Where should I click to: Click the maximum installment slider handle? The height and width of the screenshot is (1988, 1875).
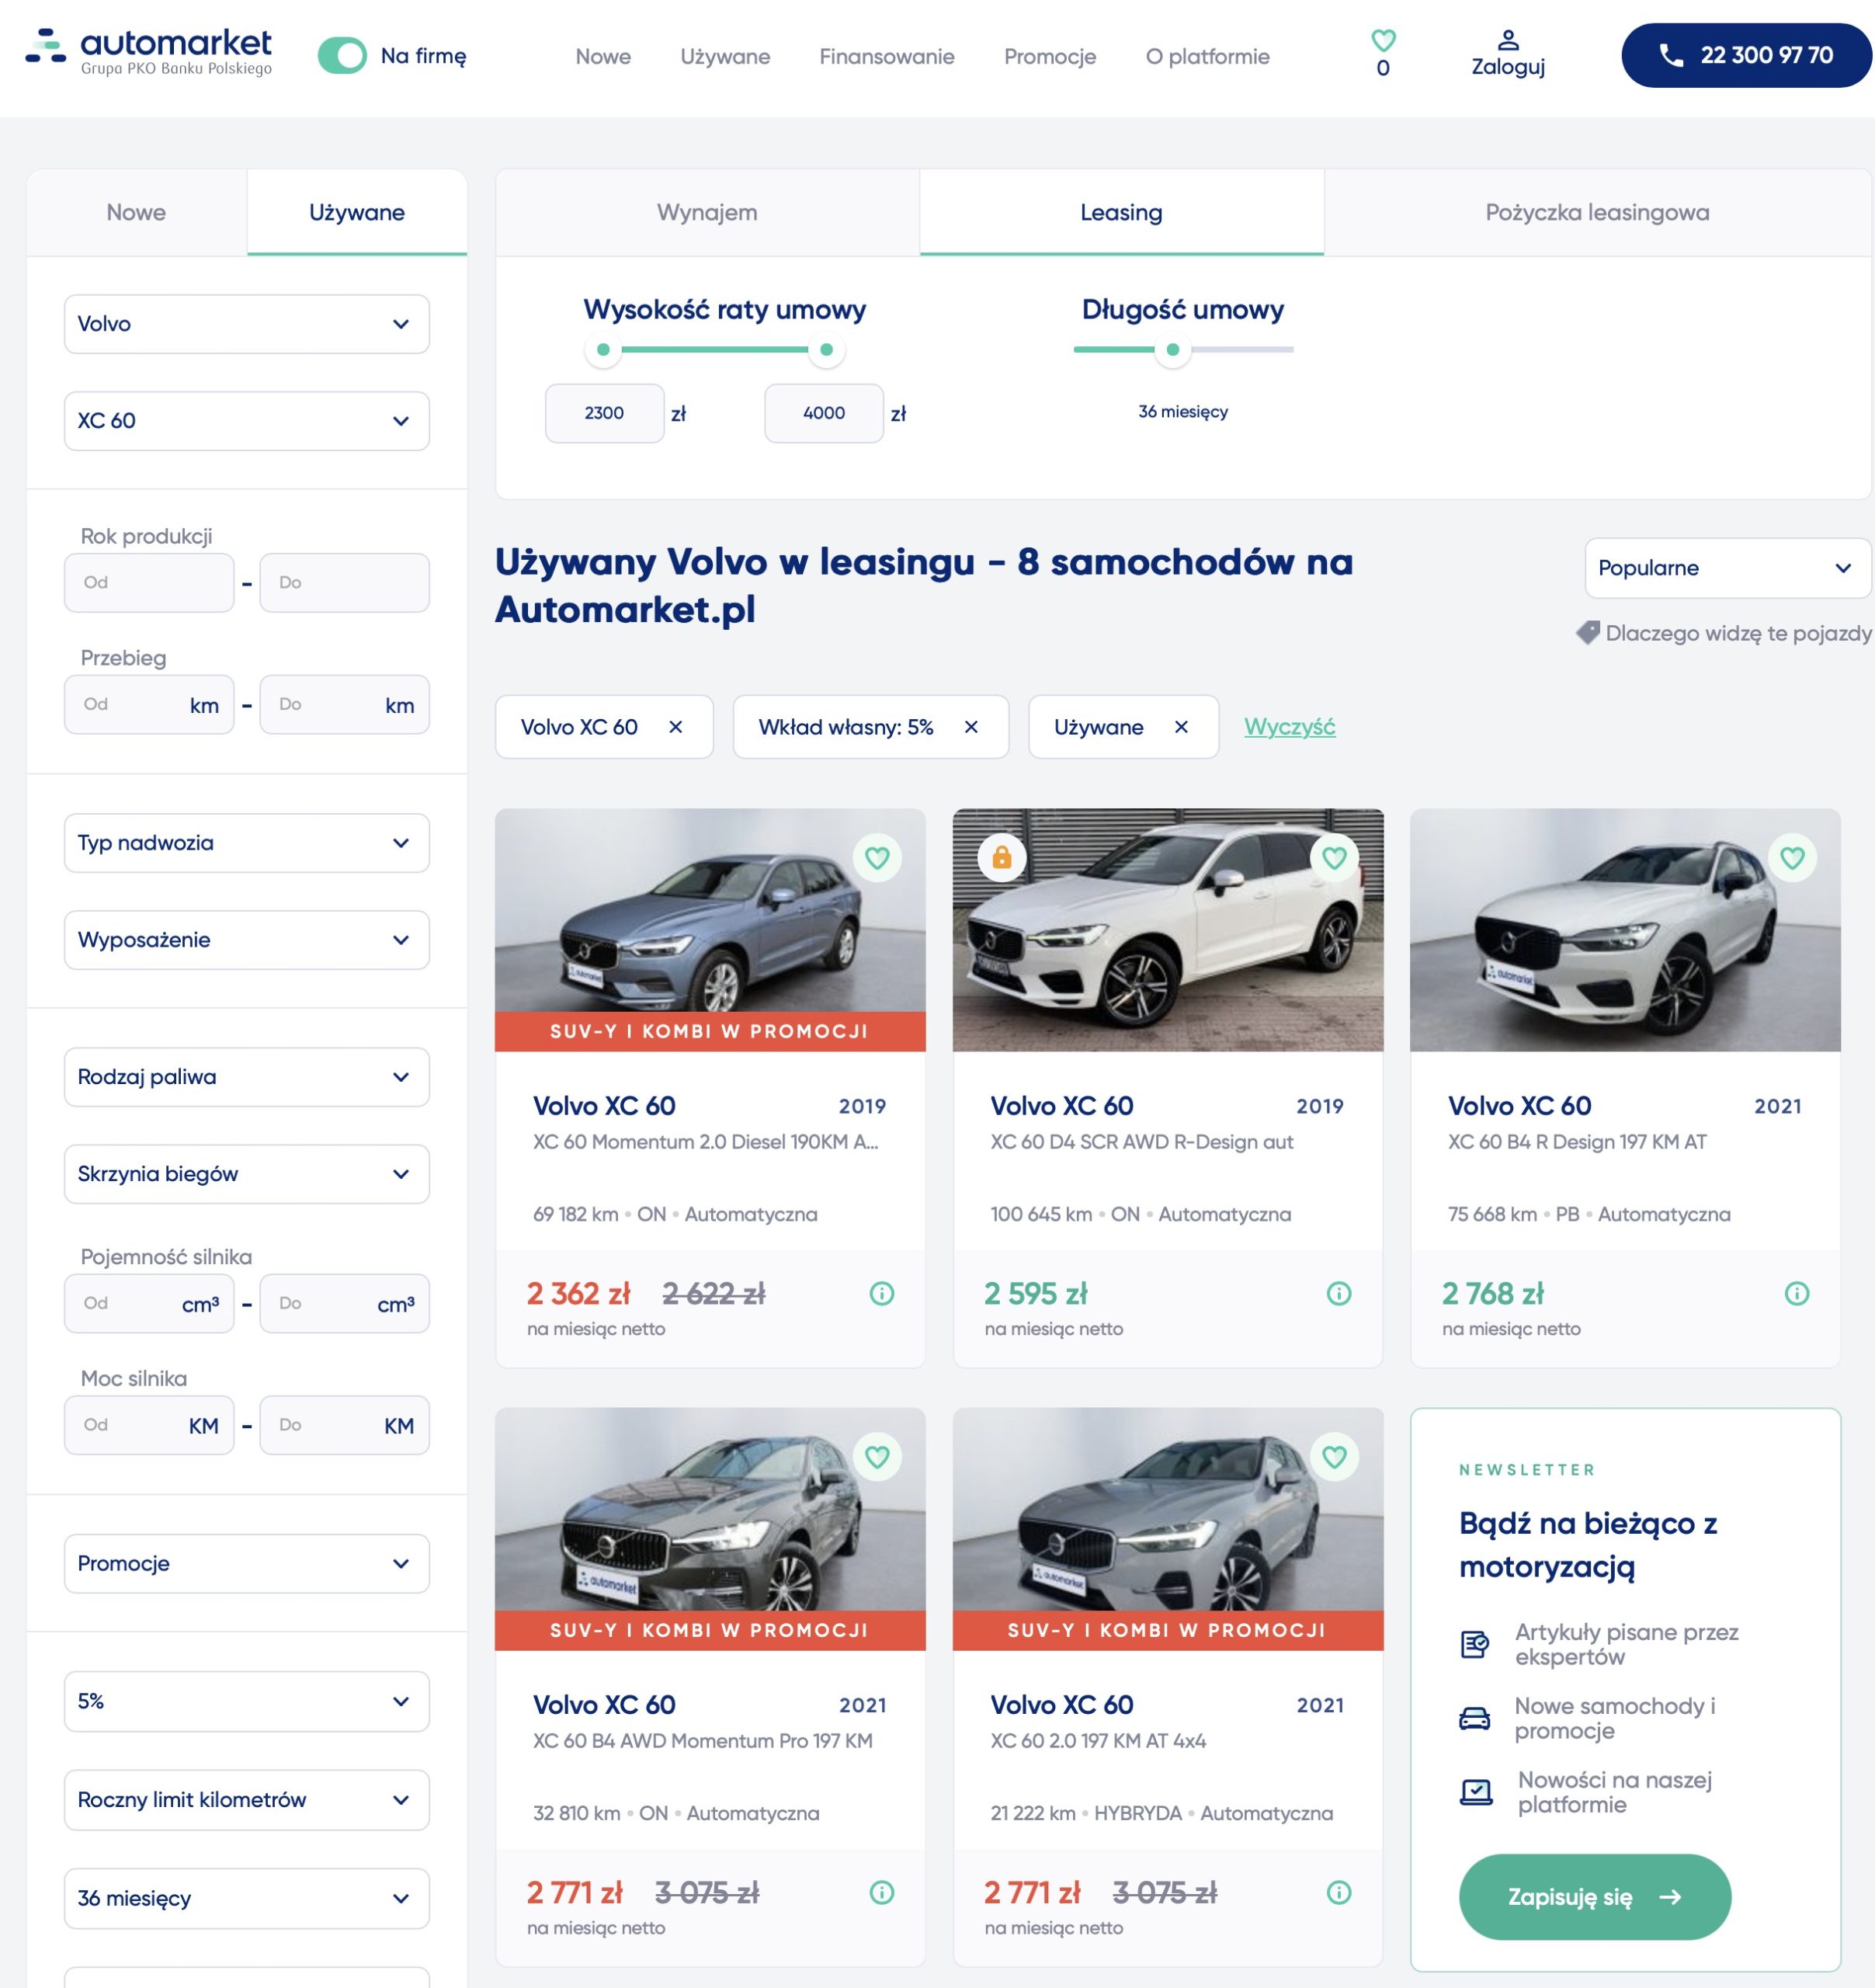point(826,350)
